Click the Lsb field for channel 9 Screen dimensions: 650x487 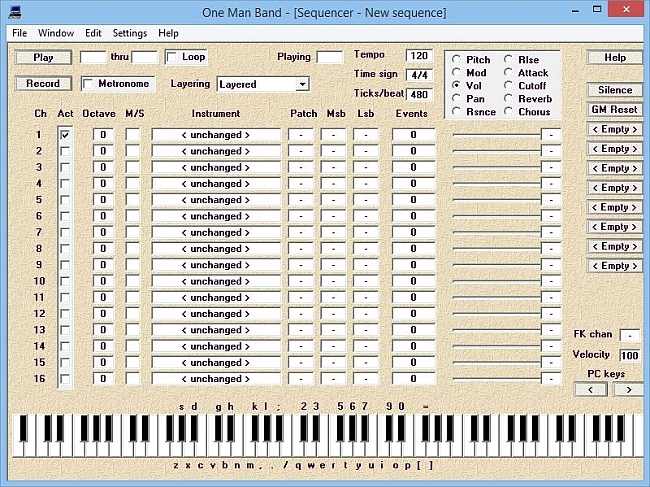tap(366, 265)
